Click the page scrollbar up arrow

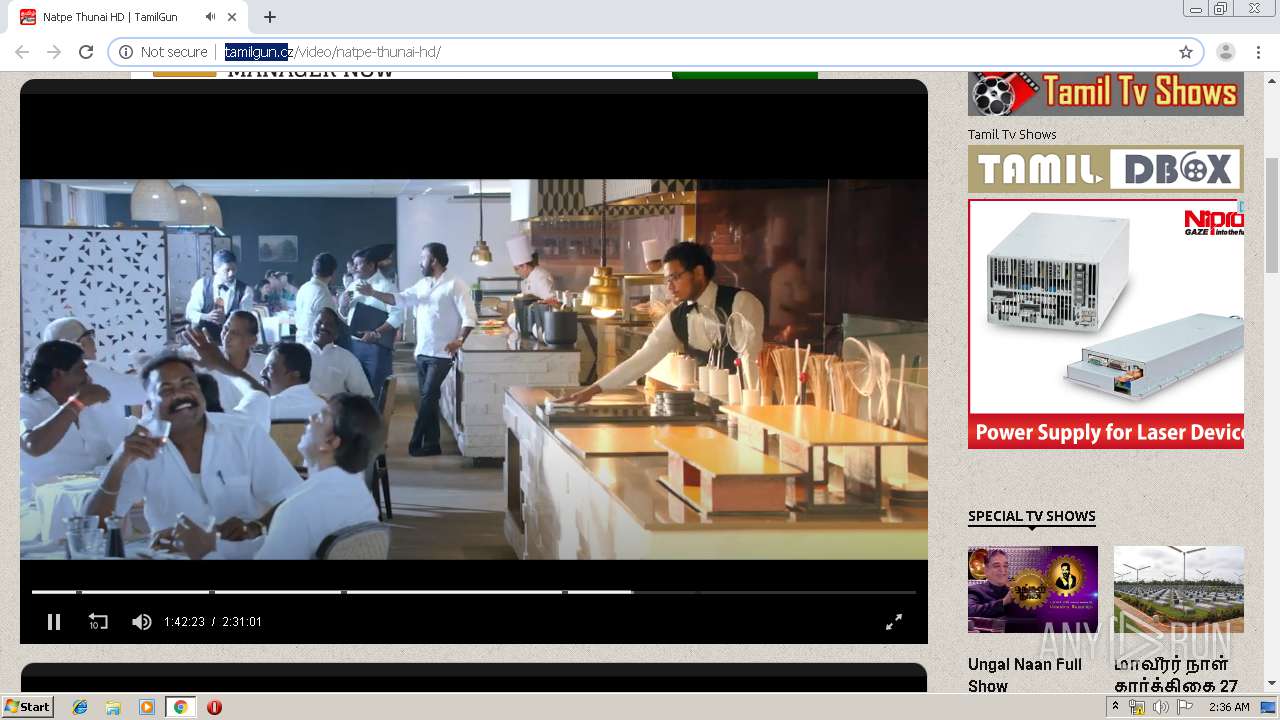pos(1272,80)
